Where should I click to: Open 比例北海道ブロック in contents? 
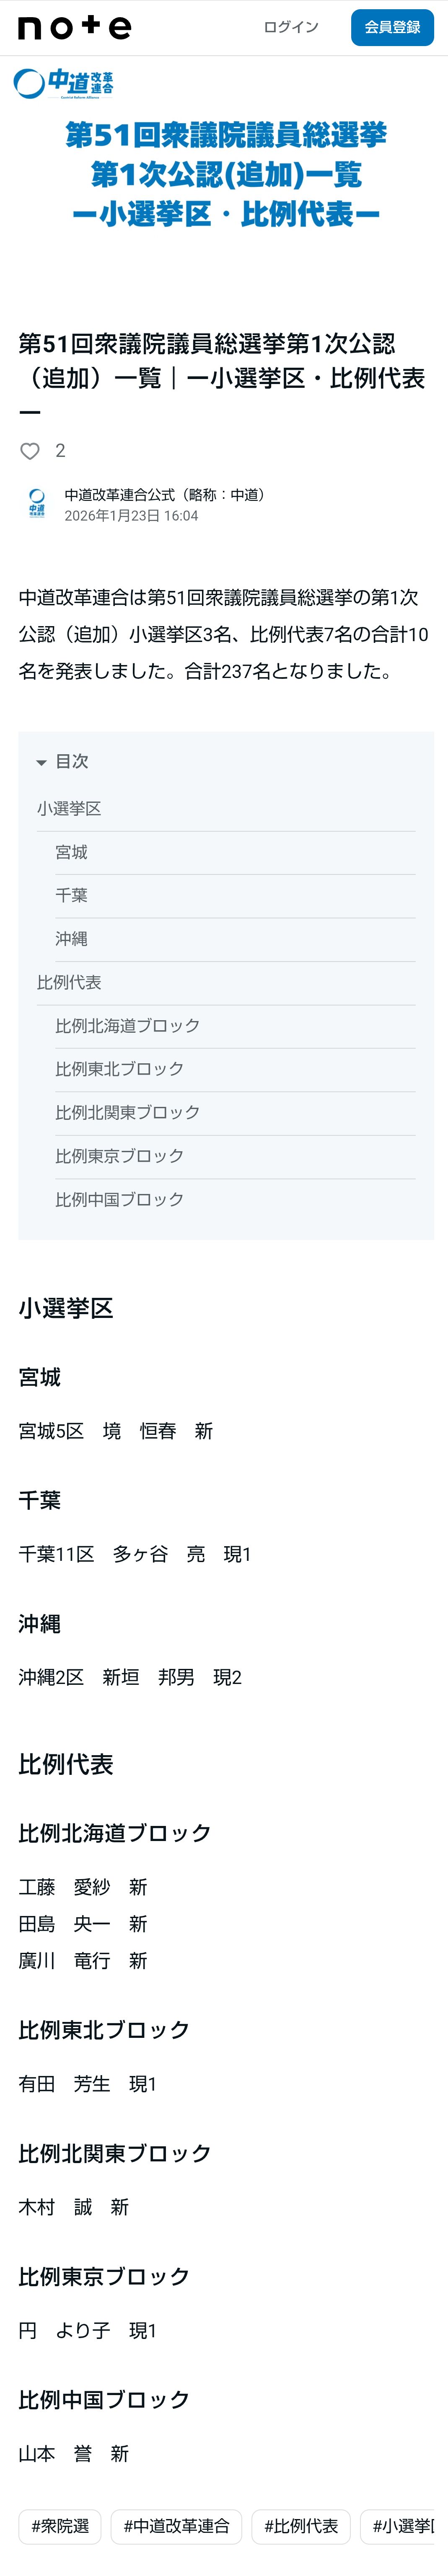pyautogui.click(x=127, y=1025)
